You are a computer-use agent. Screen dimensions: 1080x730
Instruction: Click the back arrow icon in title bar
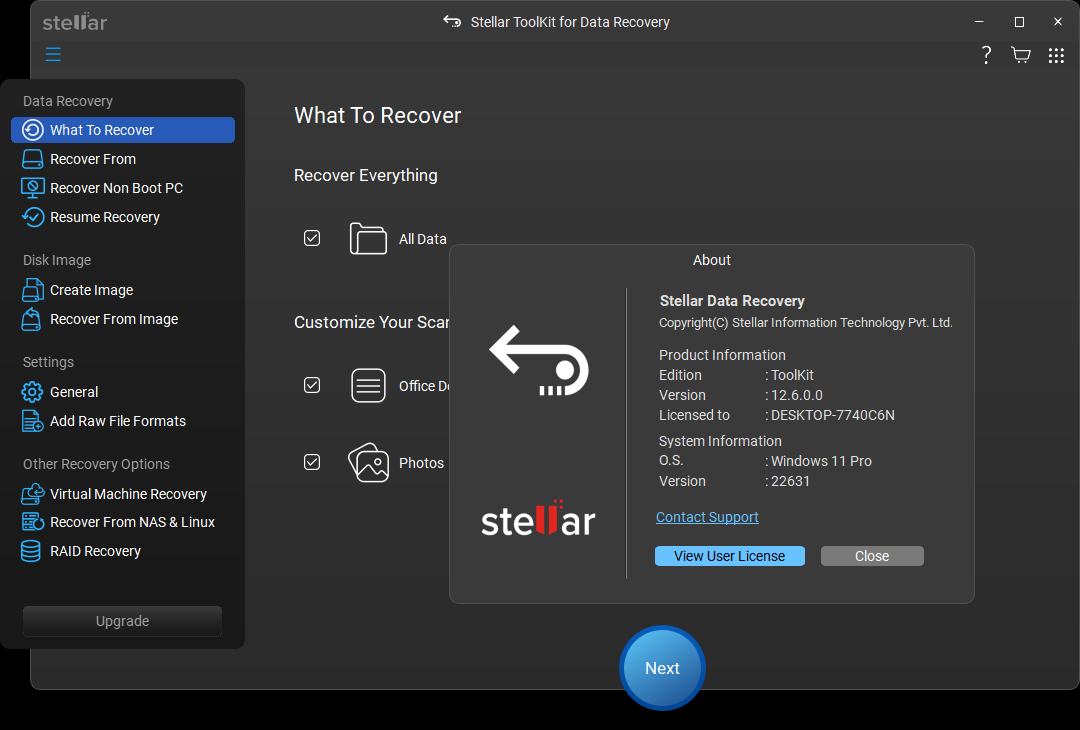point(452,21)
